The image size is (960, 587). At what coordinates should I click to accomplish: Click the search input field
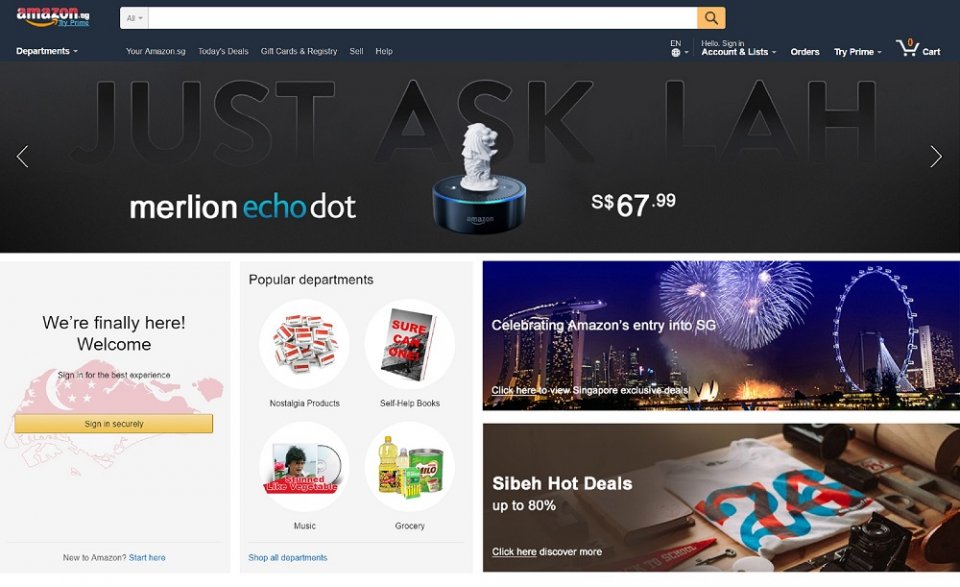pyautogui.click(x=422, y=18)
